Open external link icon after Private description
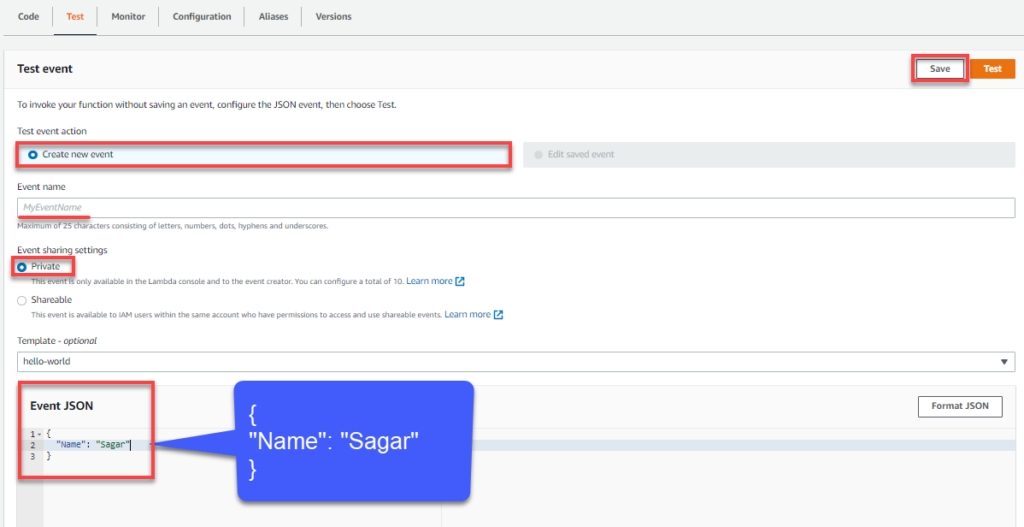Screen dimensions: 1024x527 (x=460, y=282)
